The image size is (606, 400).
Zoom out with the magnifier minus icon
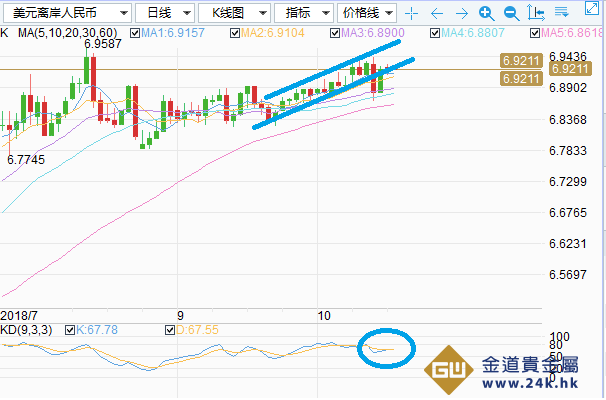click(511, 14)
